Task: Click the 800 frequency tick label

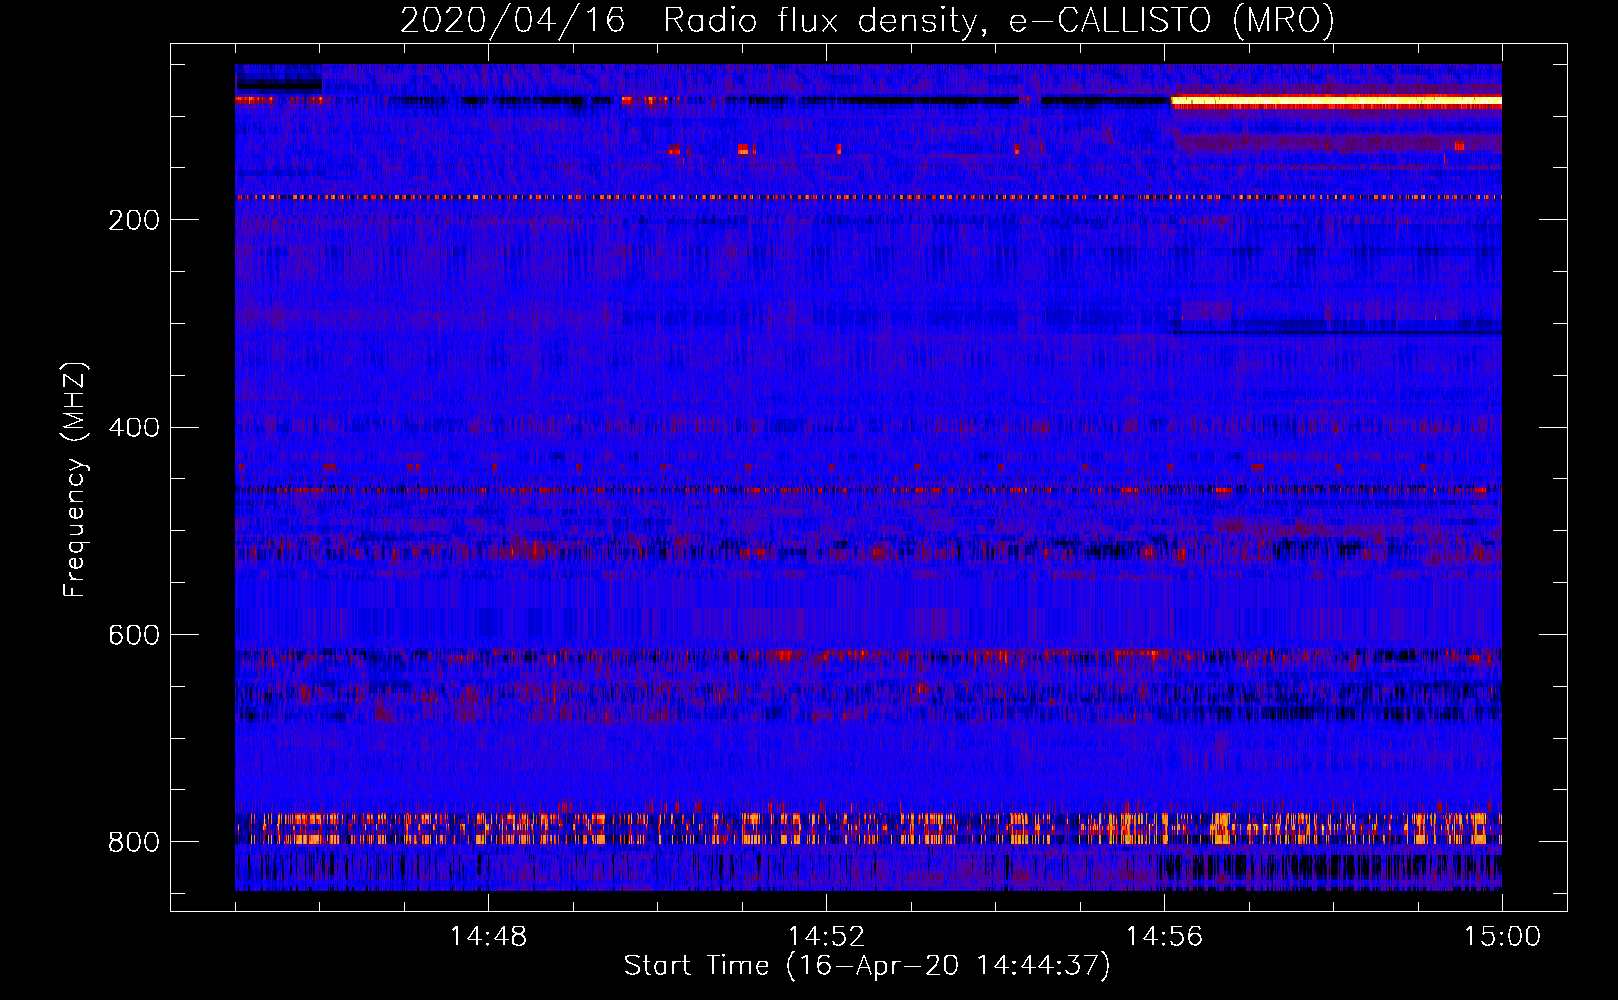Action: [x=133, y=842]
